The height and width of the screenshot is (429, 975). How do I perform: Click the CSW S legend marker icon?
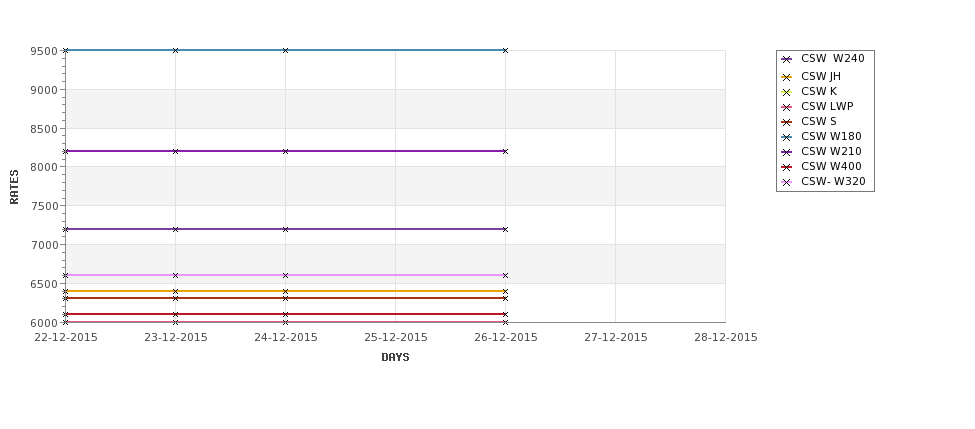(786, 122)
